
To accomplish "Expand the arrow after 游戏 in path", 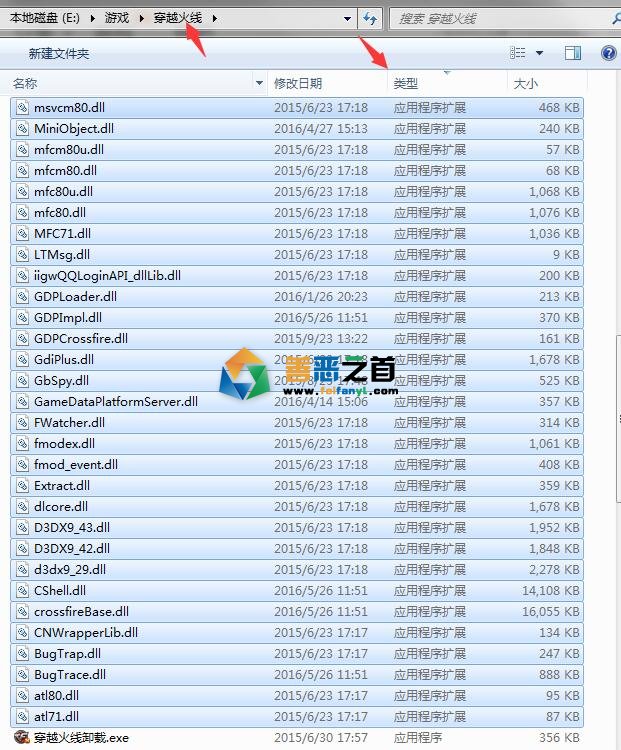I will (x=141, y=18).
